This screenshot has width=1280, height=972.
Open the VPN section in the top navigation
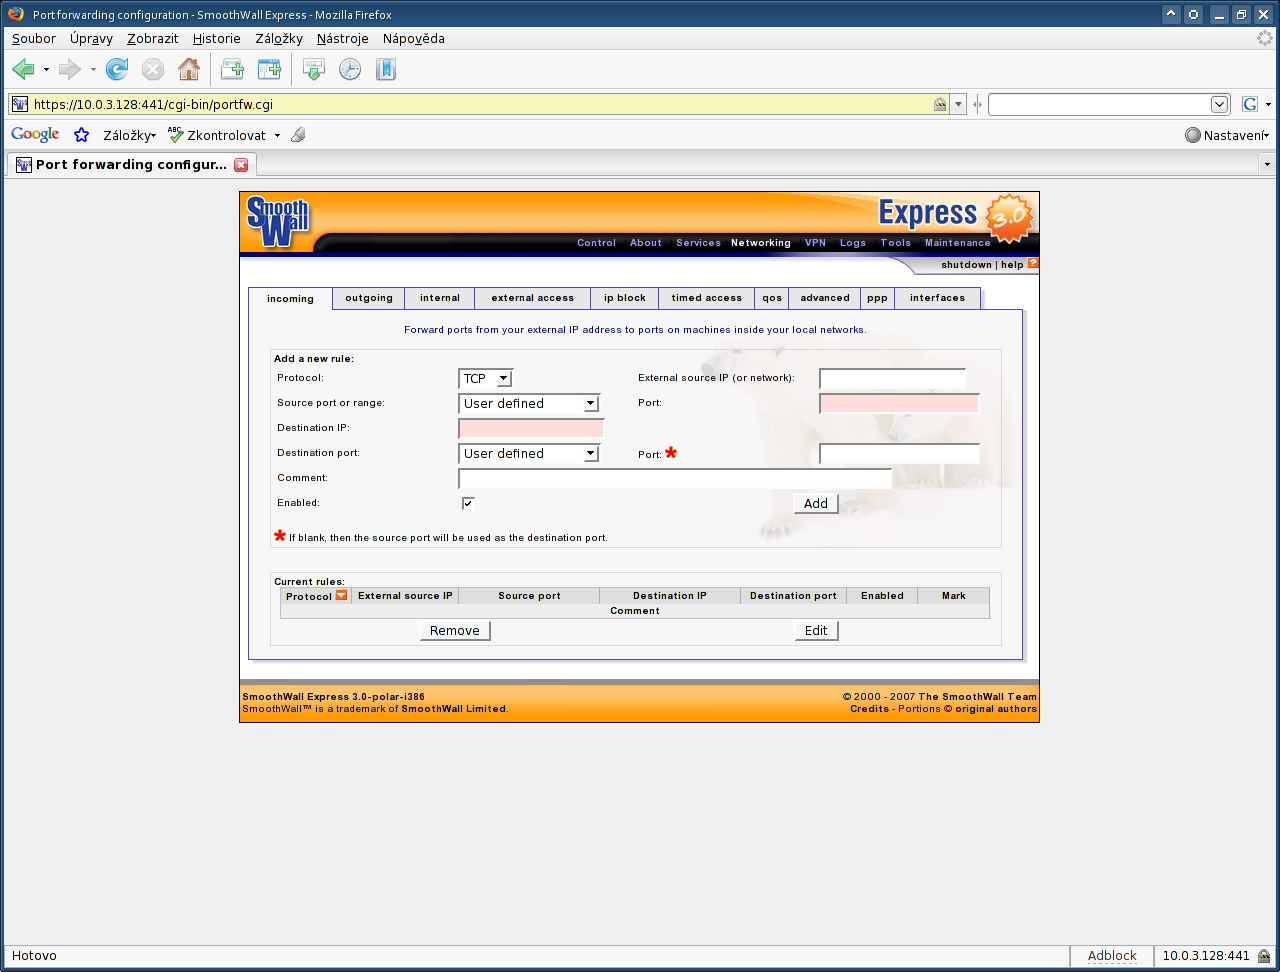tap(815, 243)
